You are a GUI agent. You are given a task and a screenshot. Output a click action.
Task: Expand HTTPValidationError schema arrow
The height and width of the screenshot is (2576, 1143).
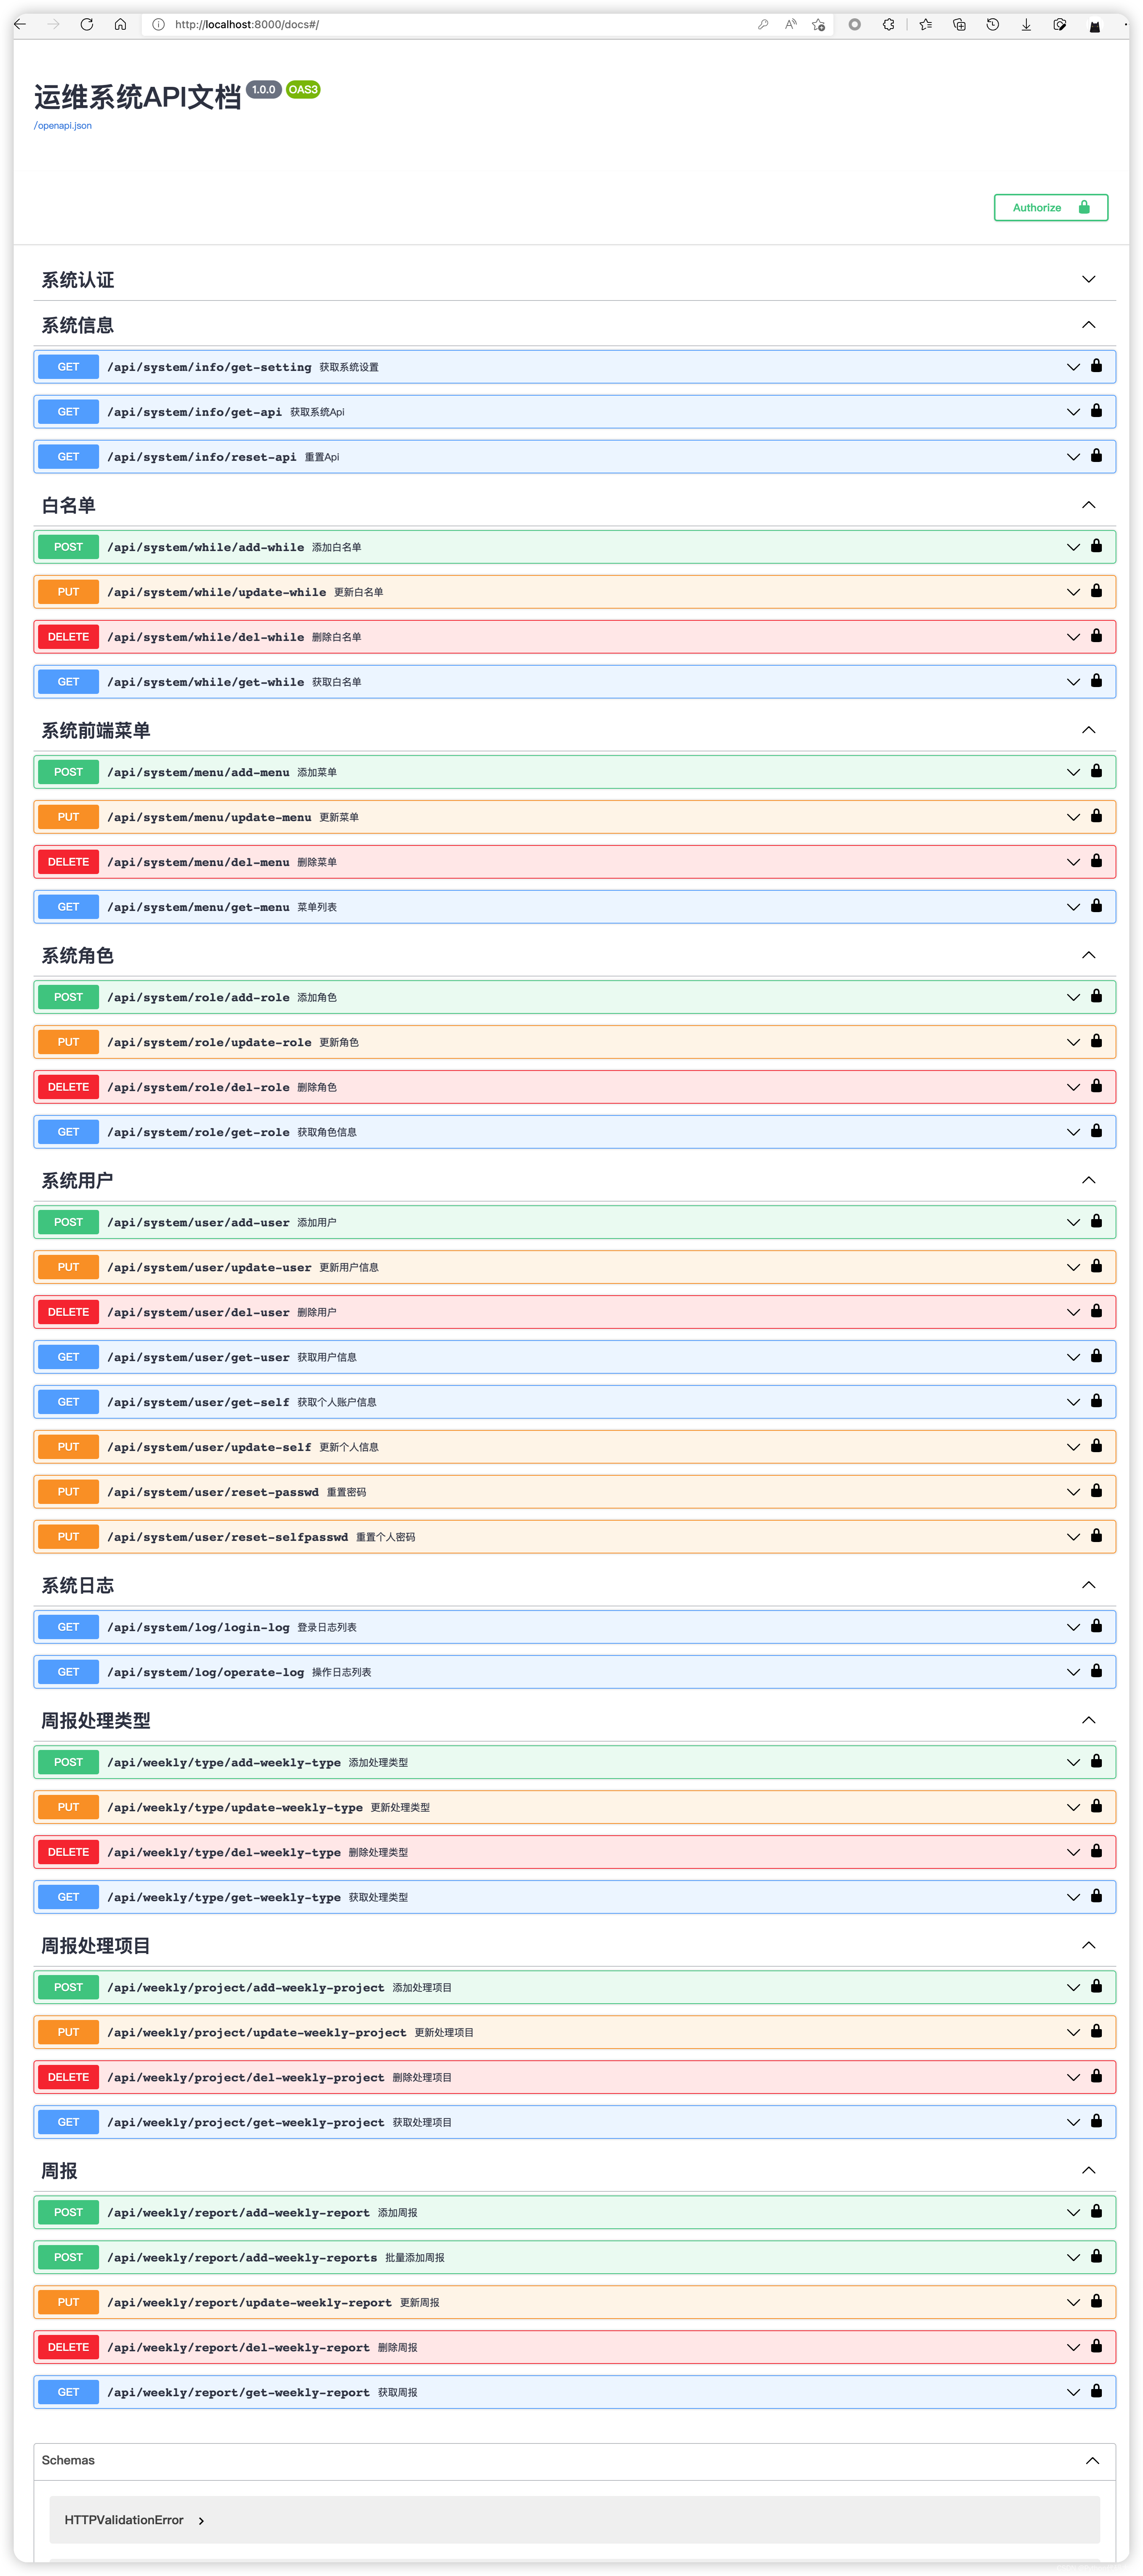(x=201, y=2521)
